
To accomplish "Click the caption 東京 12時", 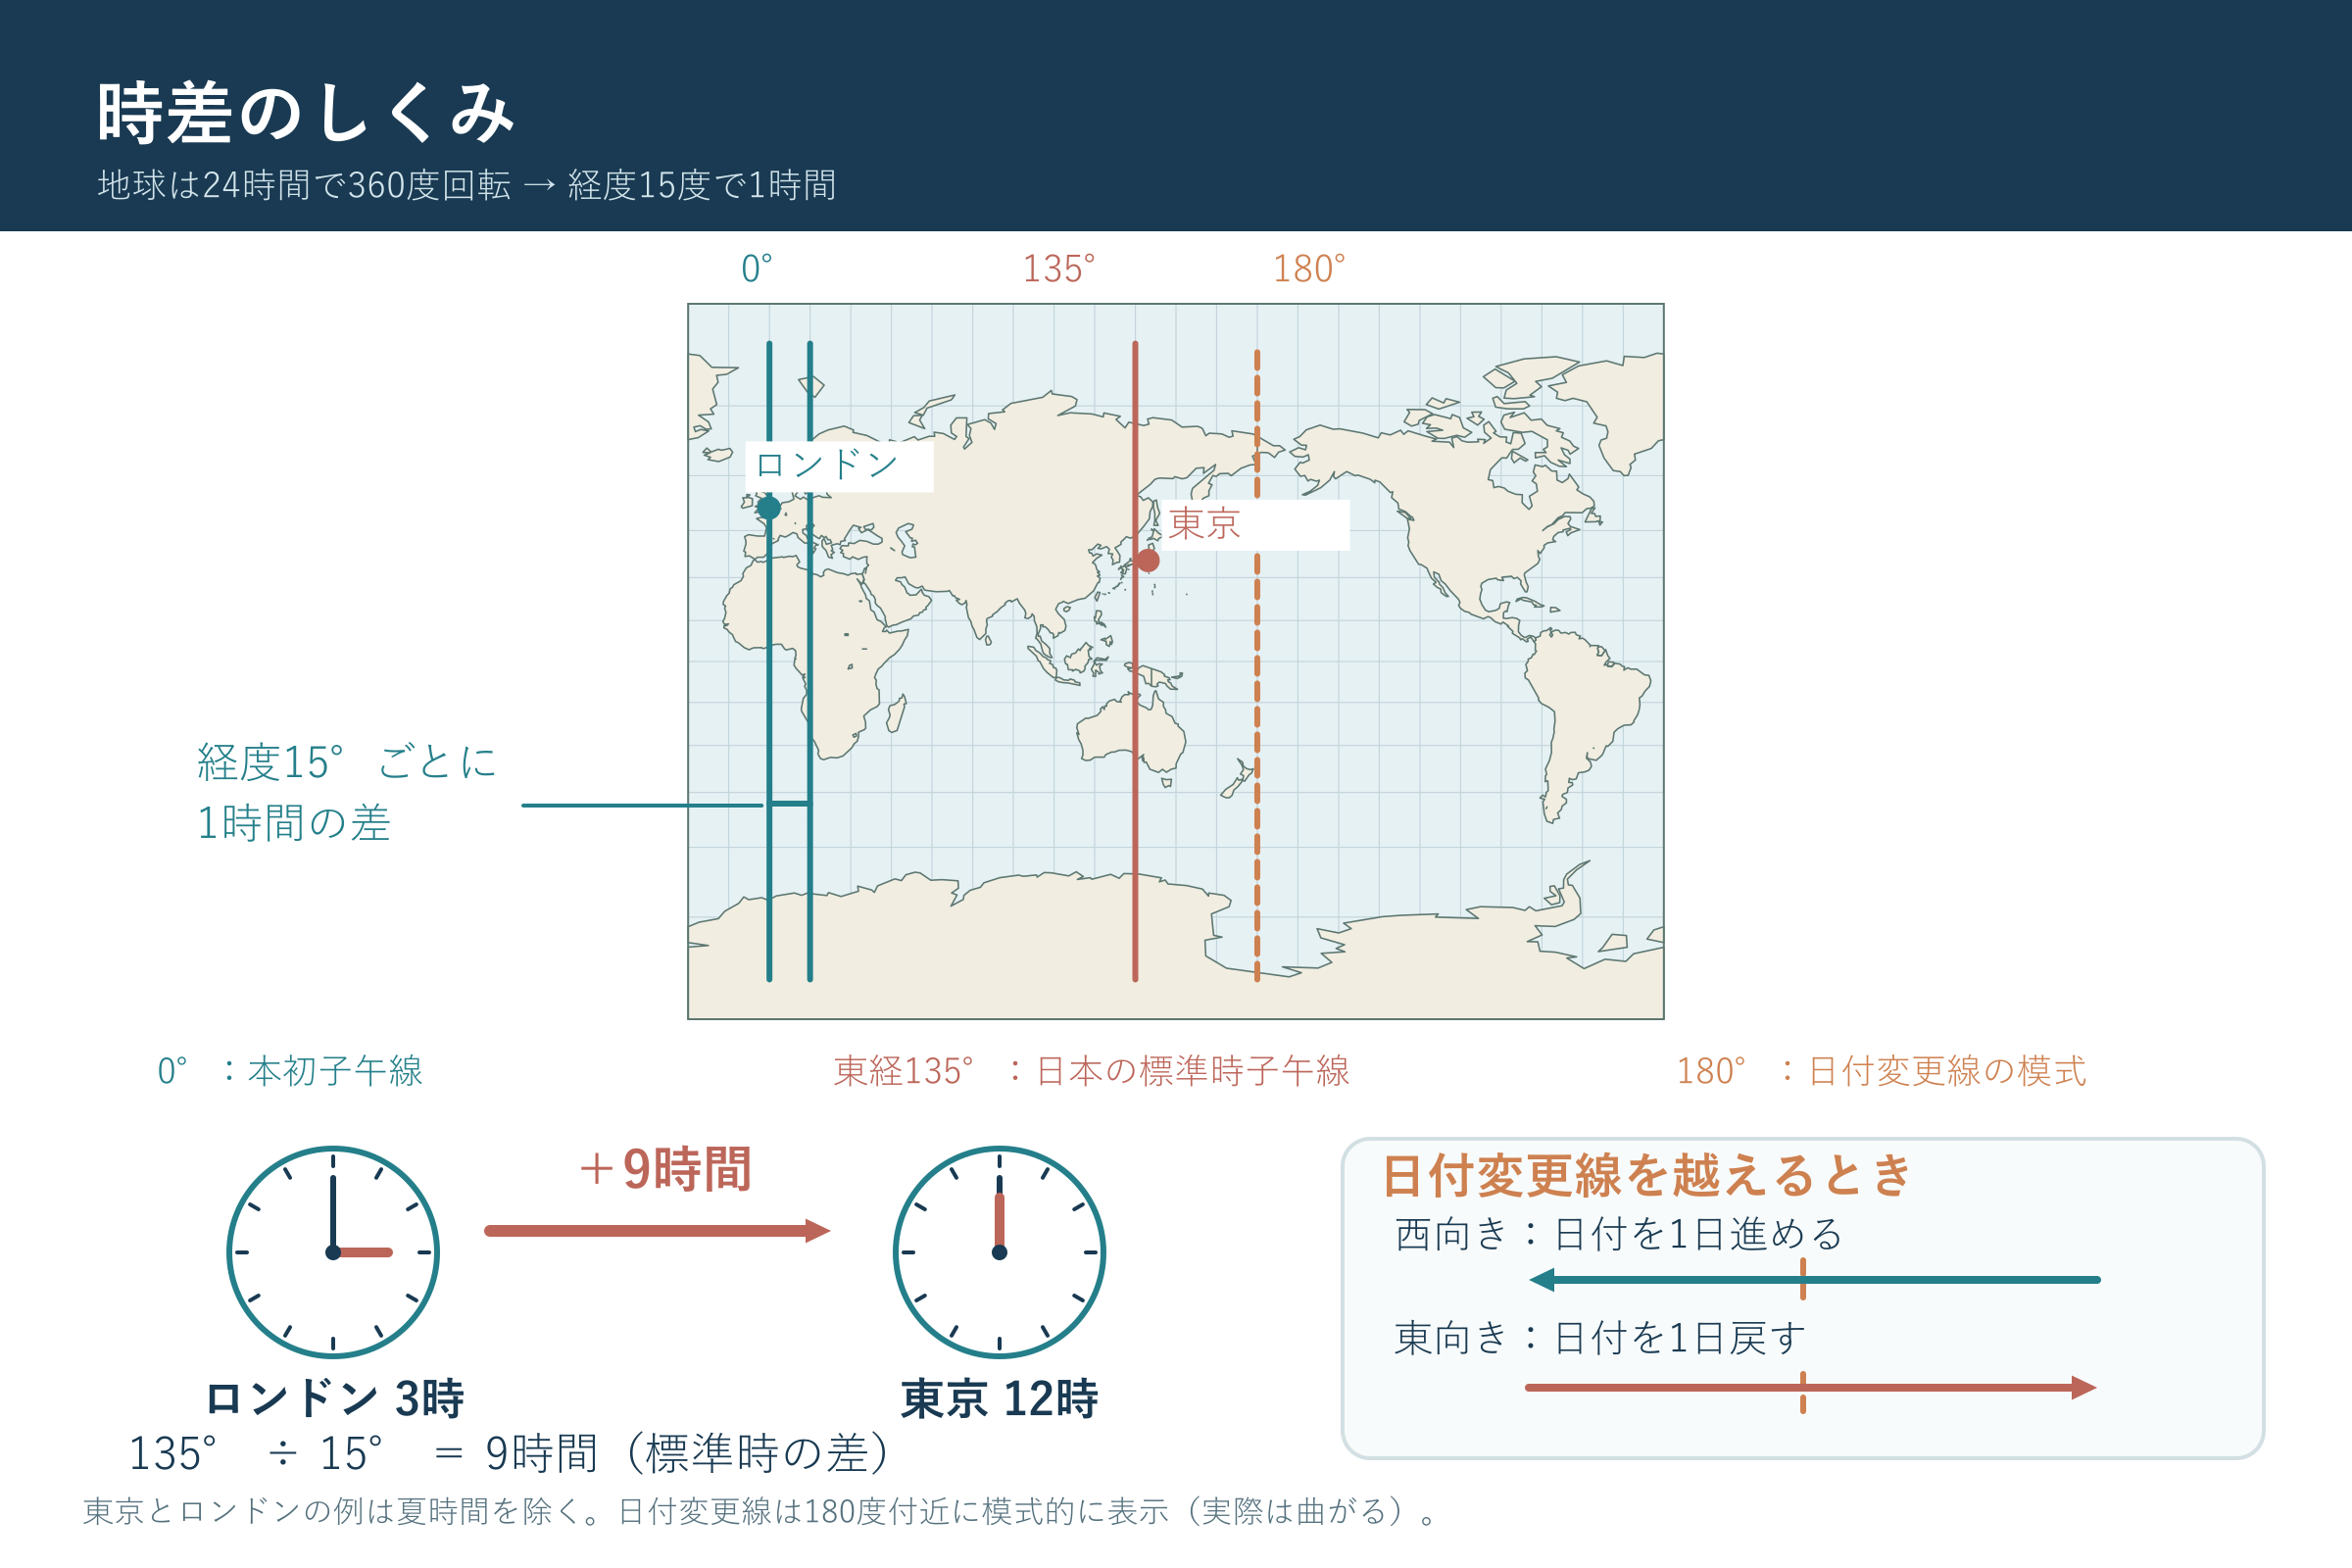I will tap(999, 1399).
